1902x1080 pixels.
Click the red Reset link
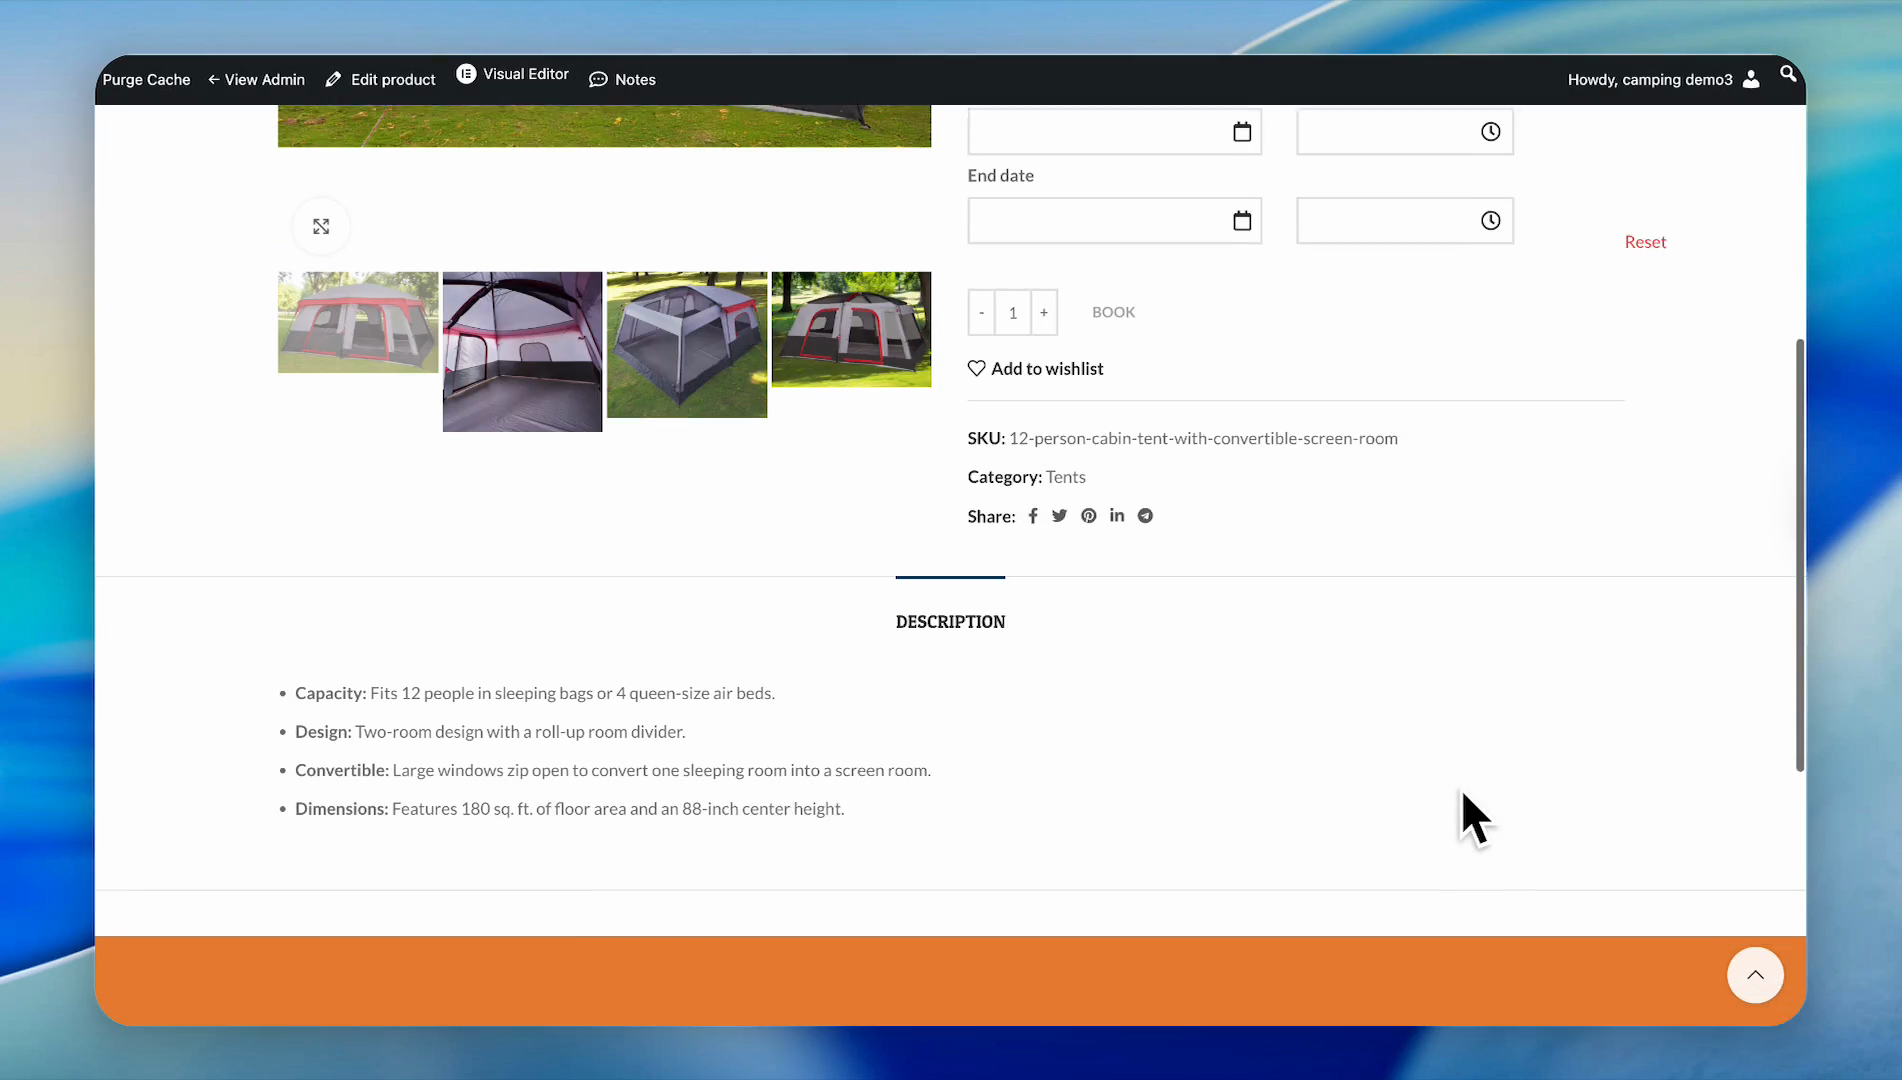[1645, 242]
